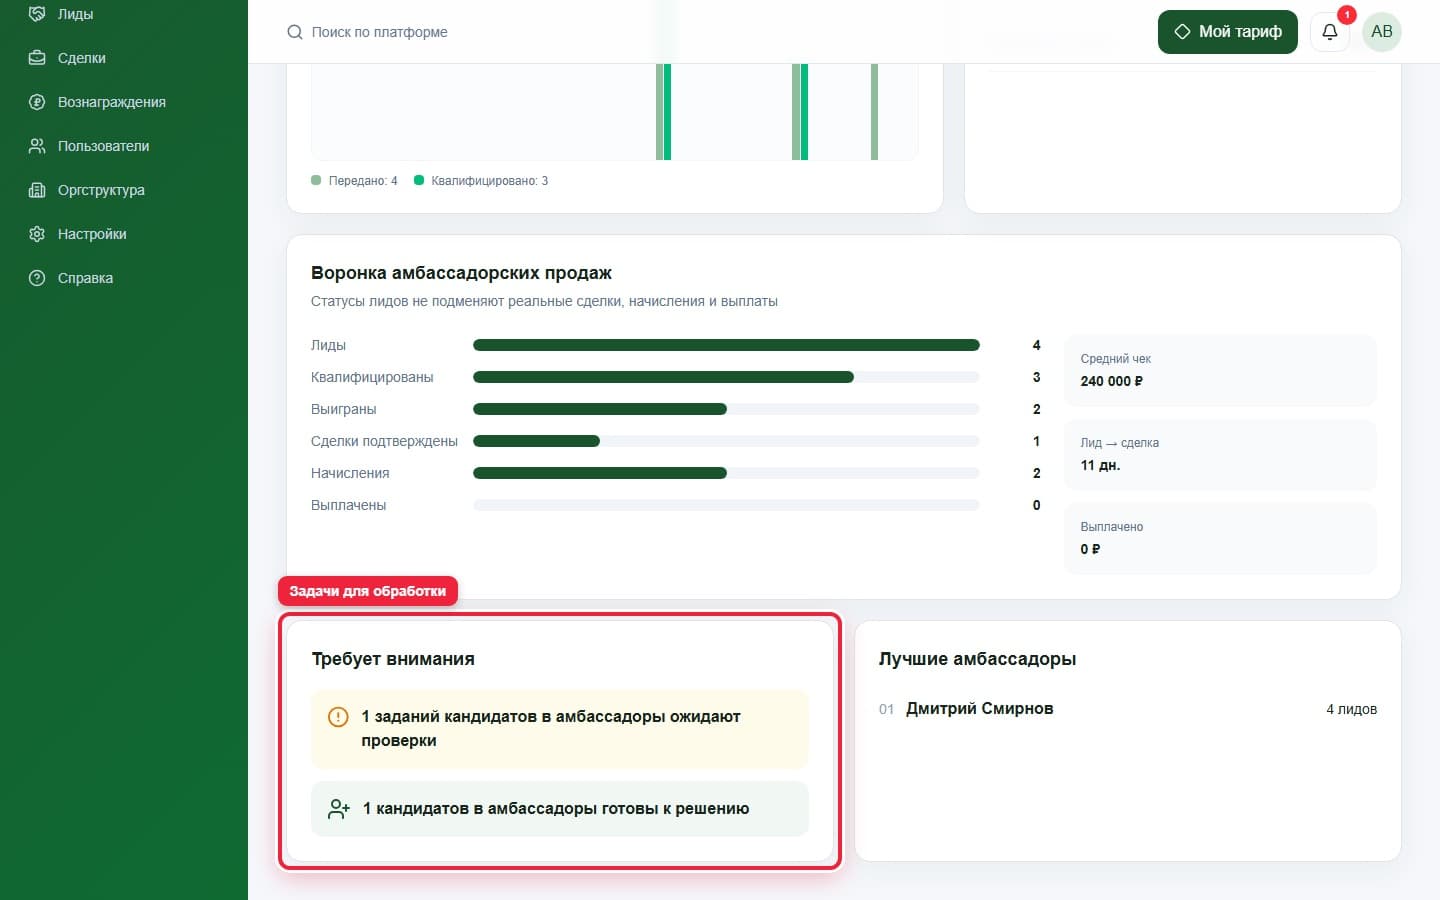This screenshot has width=1440, height=900.
Task: Click the Лид → сделка 11 дн. card
Action: [1220, 455]
